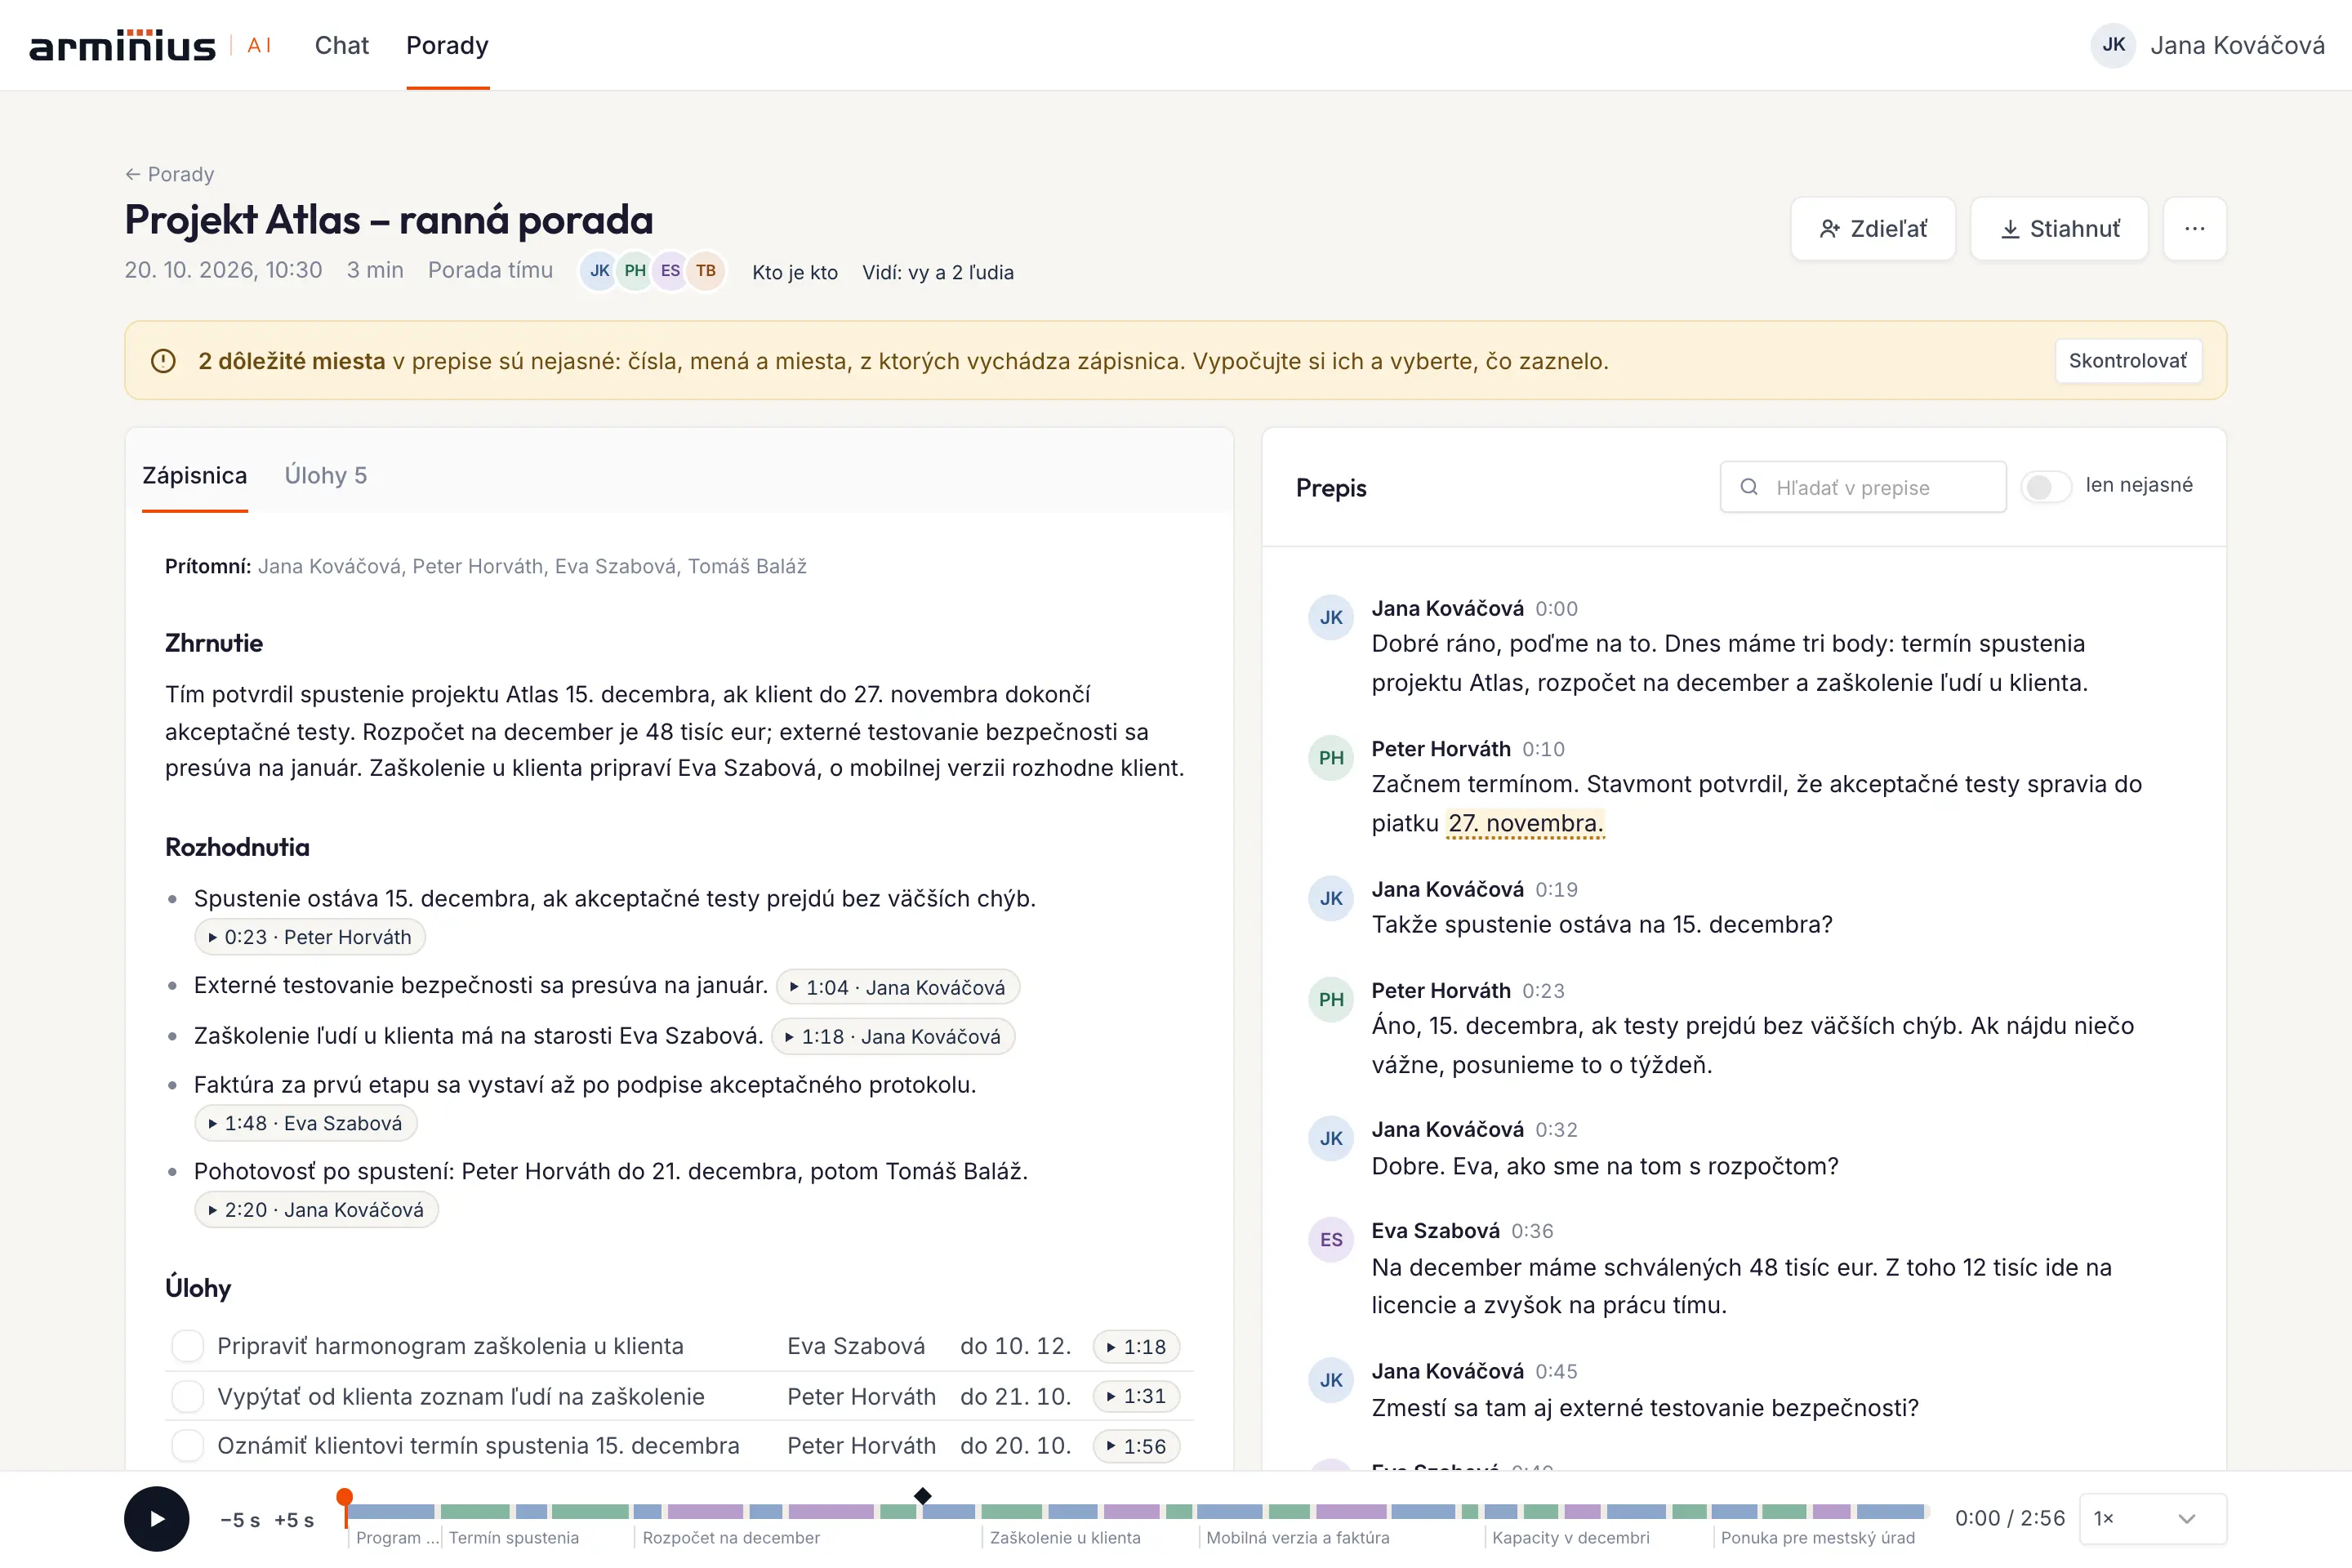Click the warning icon in the banner

(163, 361)
